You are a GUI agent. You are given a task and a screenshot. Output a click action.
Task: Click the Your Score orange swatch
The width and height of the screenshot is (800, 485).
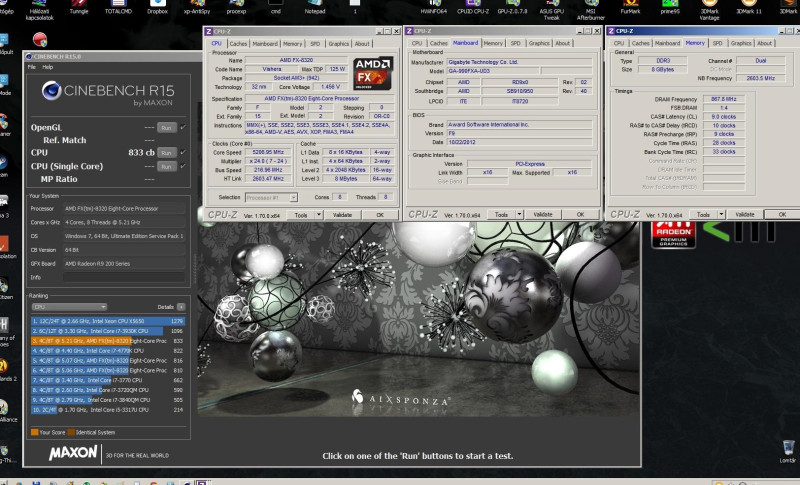35,432
